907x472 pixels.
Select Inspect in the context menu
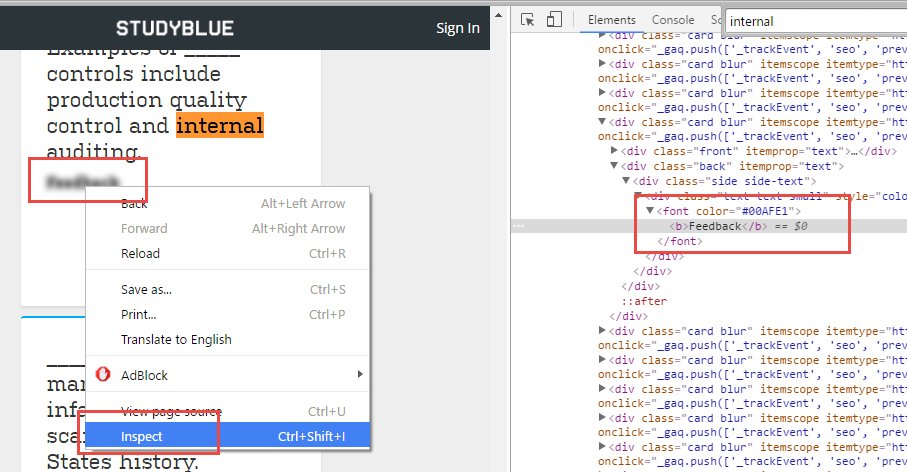pos(227,436)
